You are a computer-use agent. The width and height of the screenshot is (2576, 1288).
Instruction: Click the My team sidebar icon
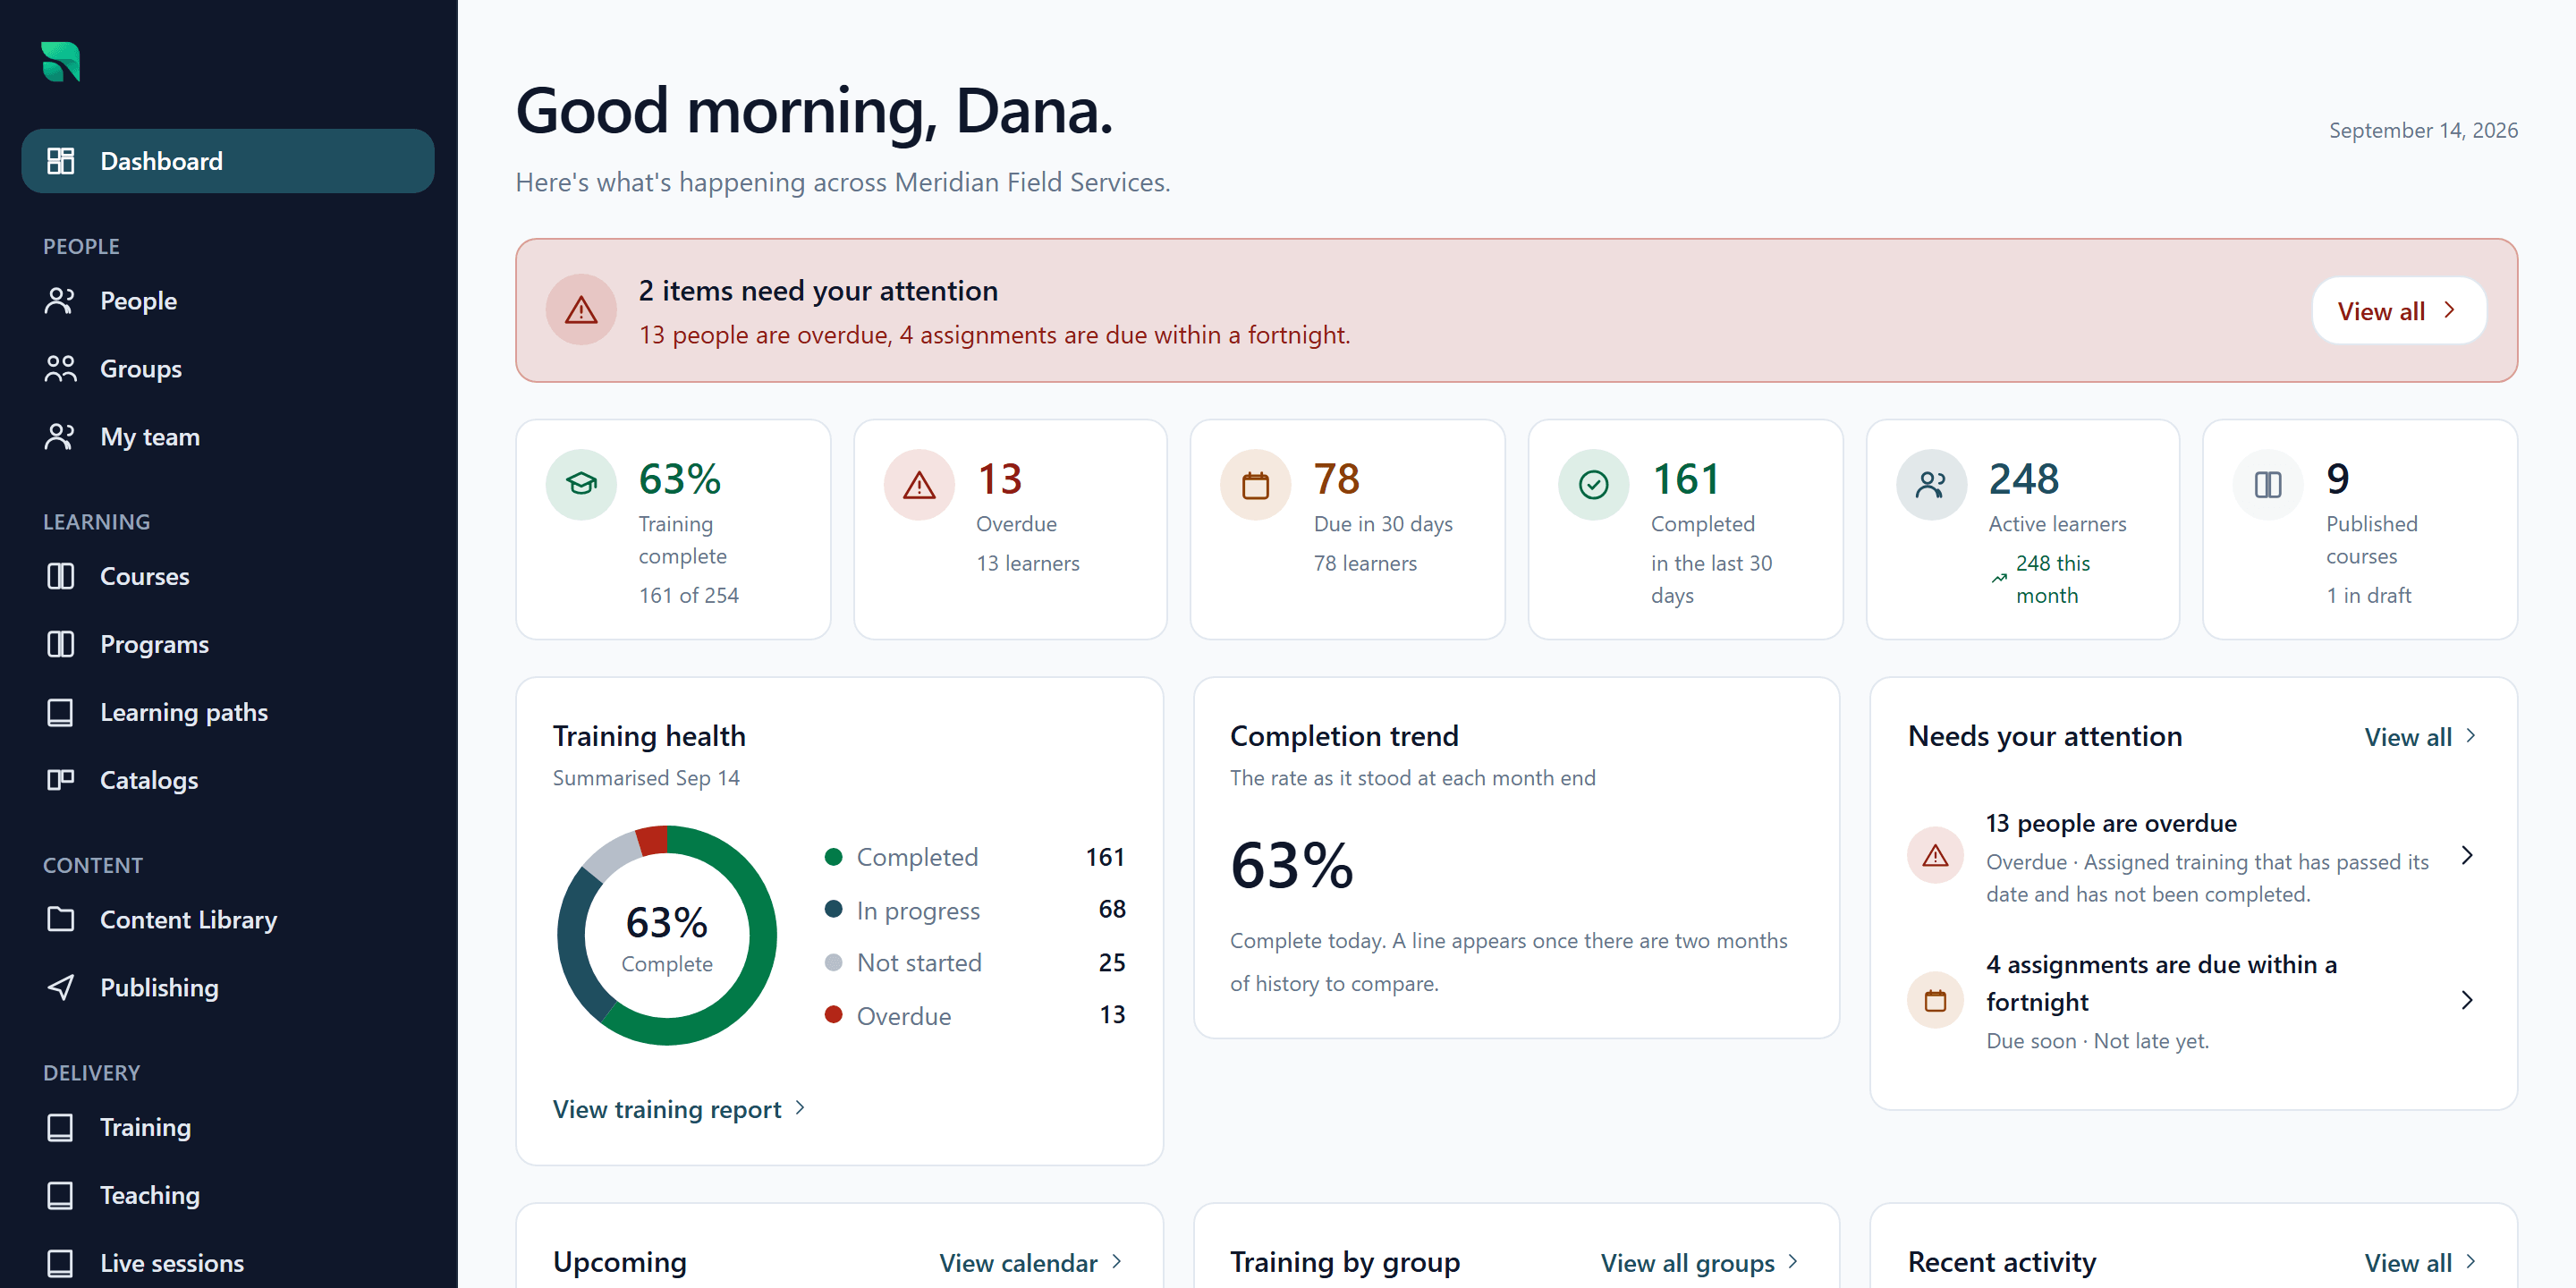click(x=60, y=436)
